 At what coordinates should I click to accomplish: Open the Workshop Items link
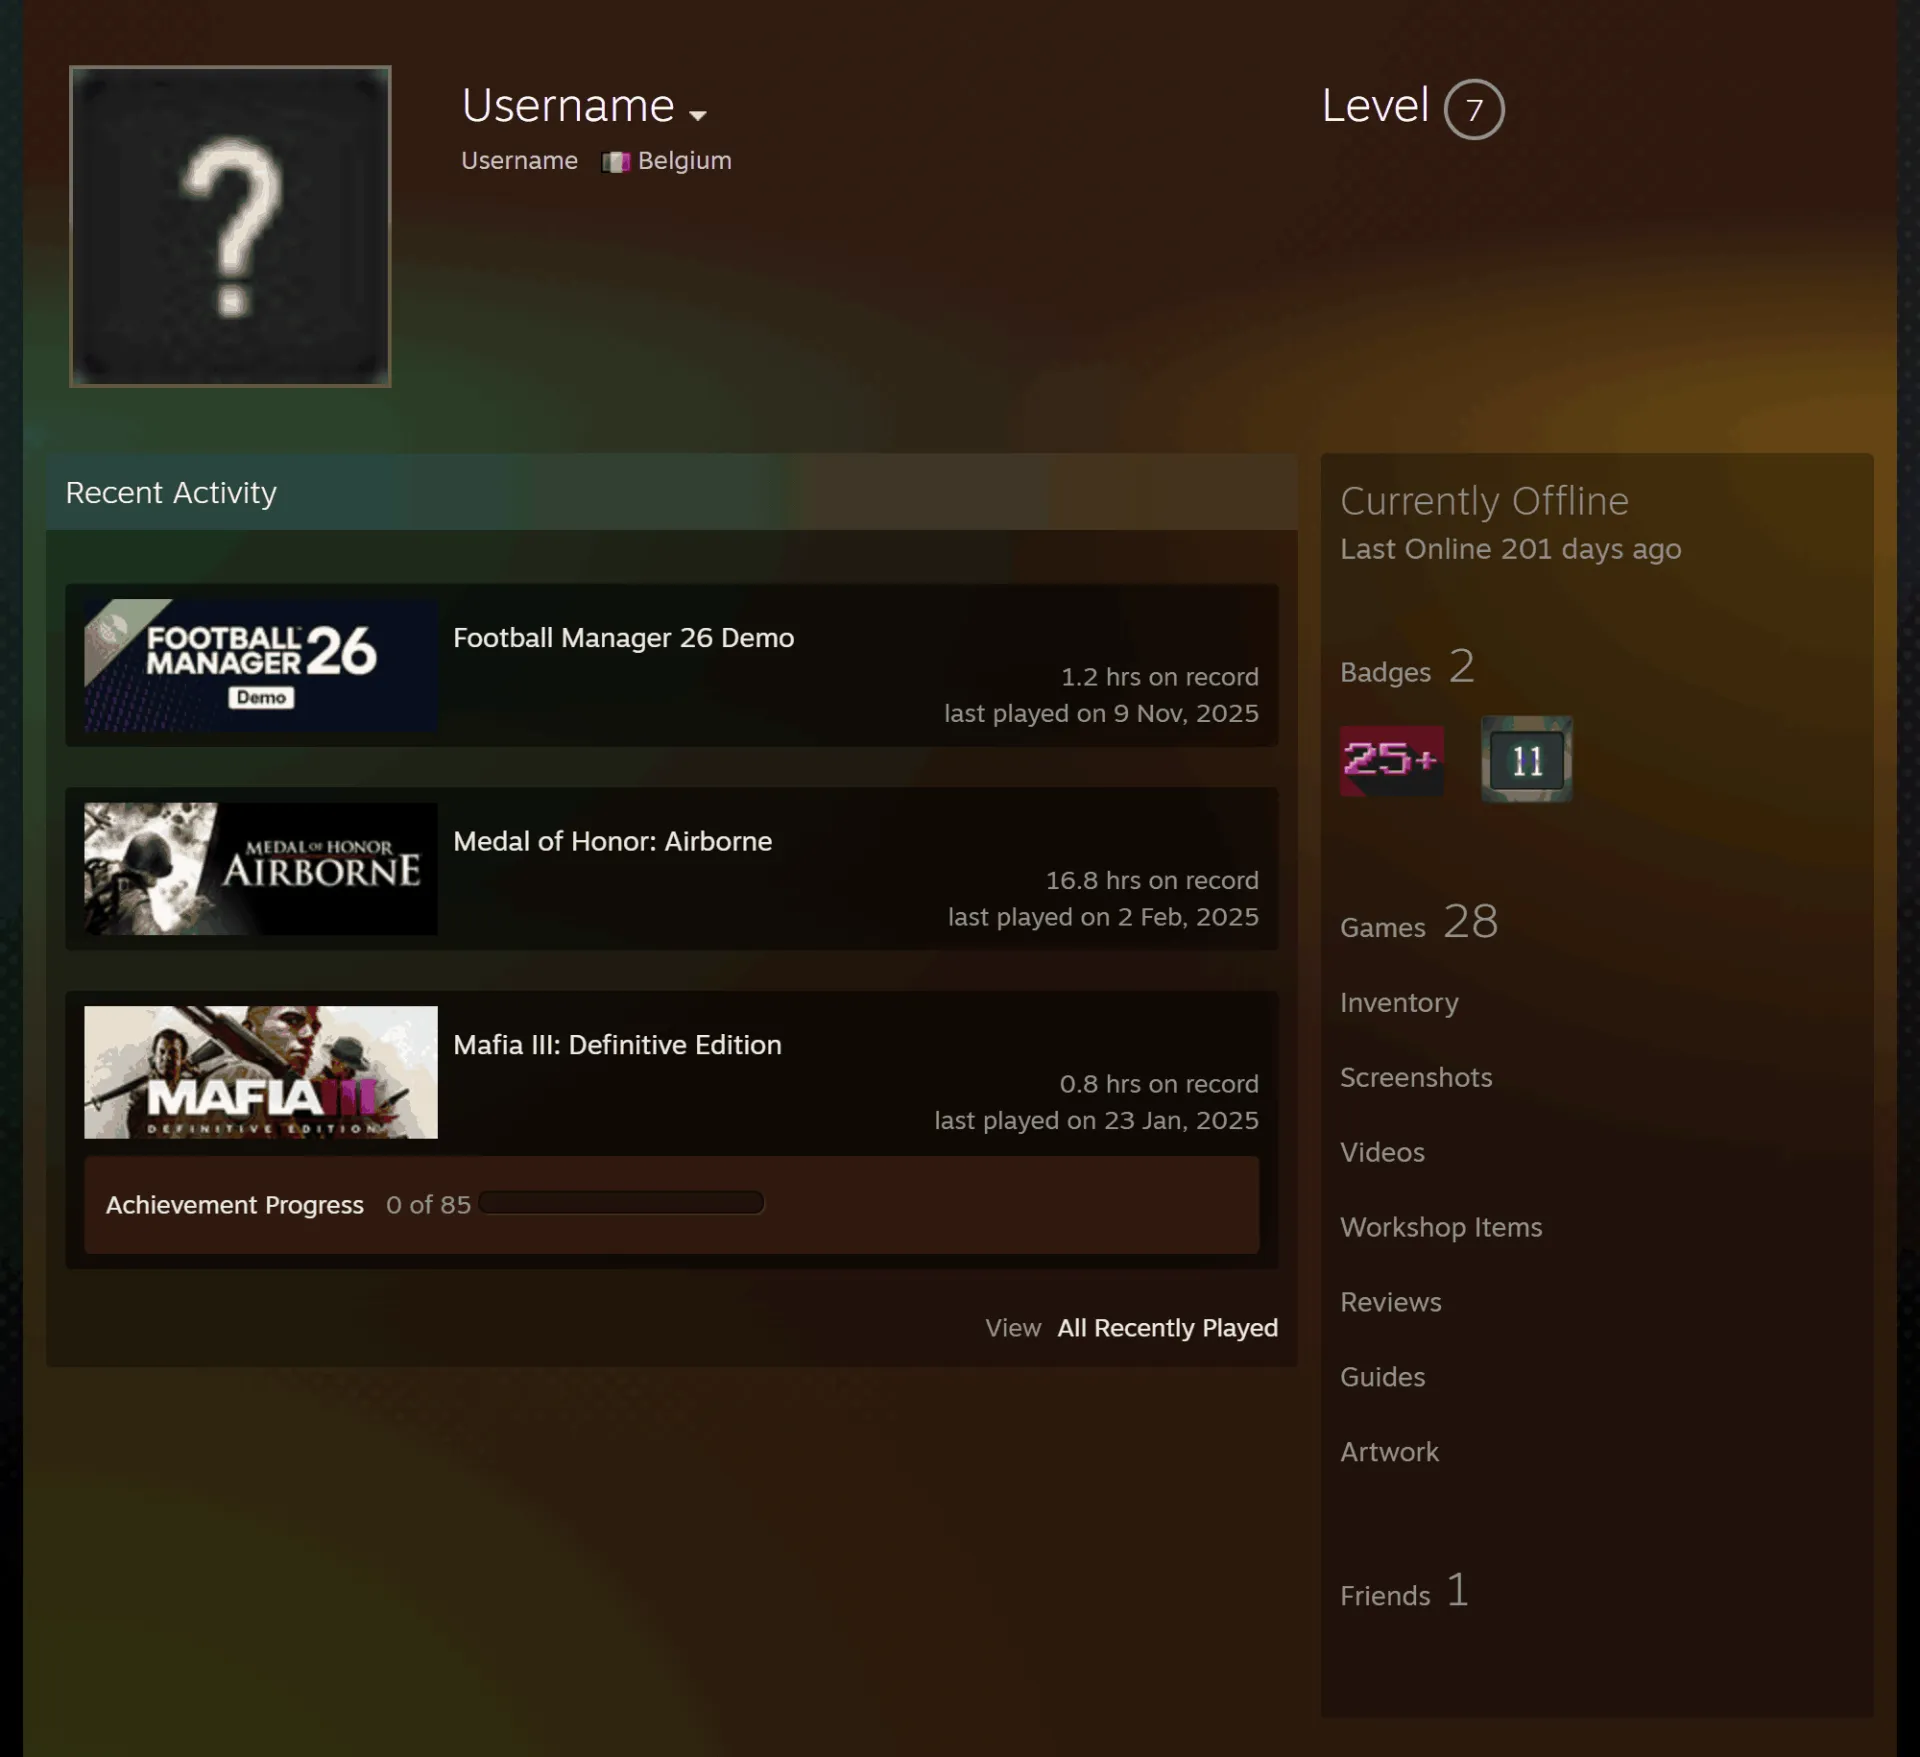point(1441,1227)
